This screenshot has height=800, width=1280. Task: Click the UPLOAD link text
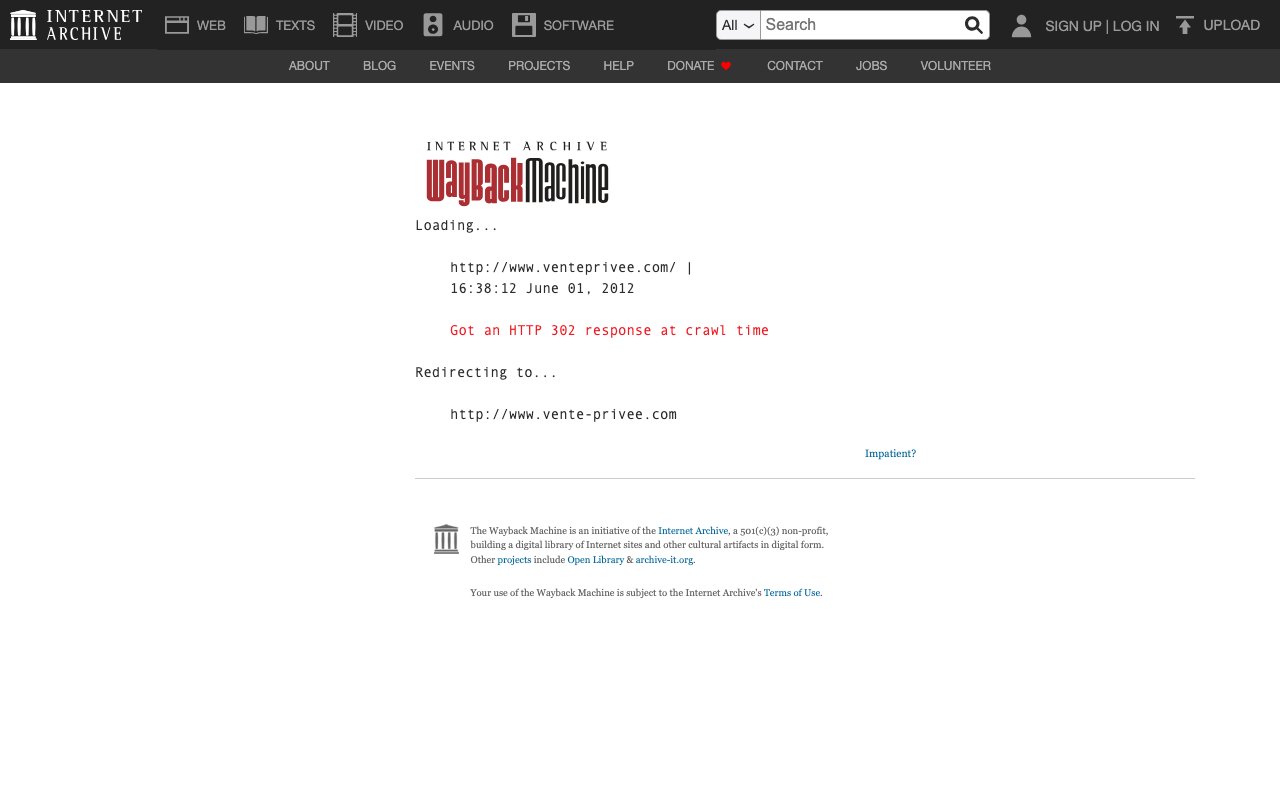(x=1232, y=25)
